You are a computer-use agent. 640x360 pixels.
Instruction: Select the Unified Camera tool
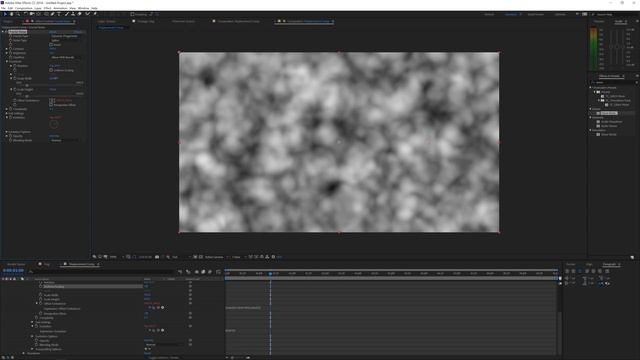click(32, 14)
